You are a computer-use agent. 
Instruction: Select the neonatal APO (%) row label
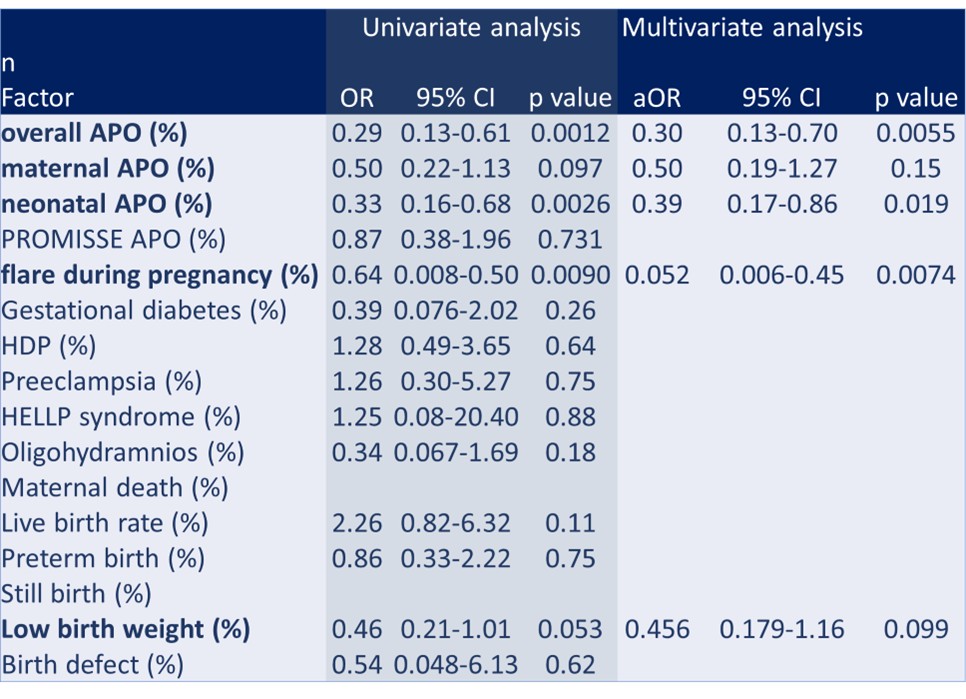(x=107, y=204)
